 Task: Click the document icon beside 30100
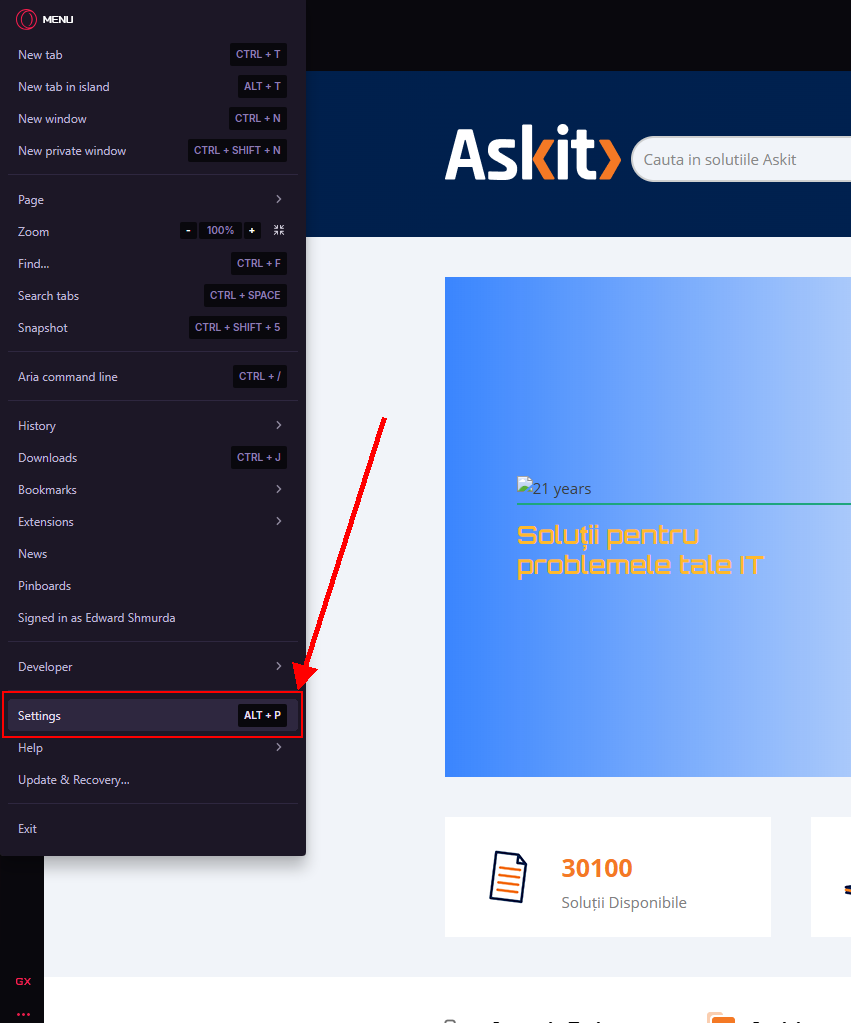click(x=508, y=877)
